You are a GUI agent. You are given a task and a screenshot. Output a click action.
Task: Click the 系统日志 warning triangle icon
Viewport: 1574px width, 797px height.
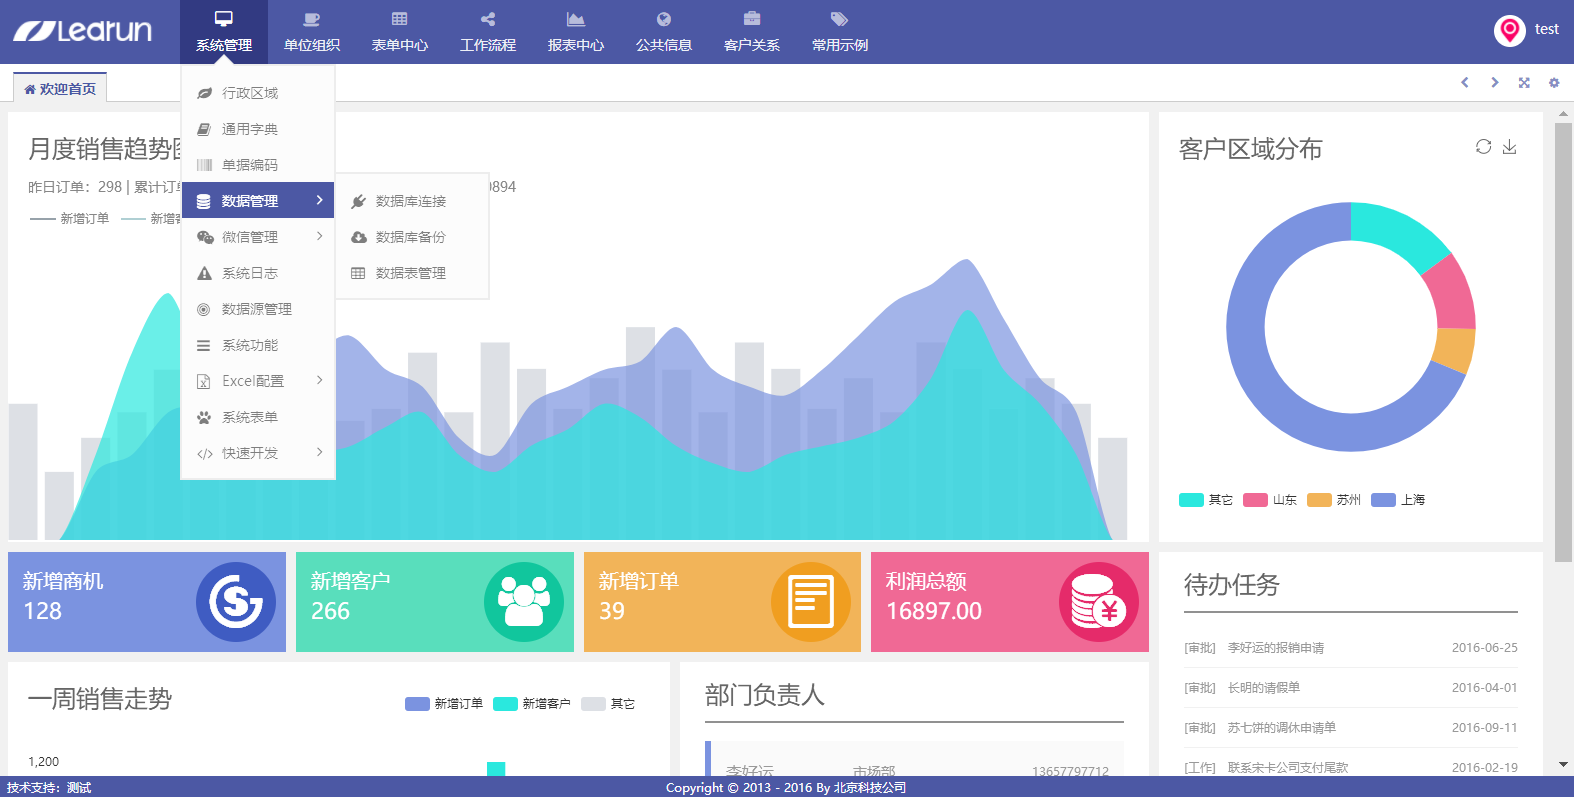[x=204, y=273]
